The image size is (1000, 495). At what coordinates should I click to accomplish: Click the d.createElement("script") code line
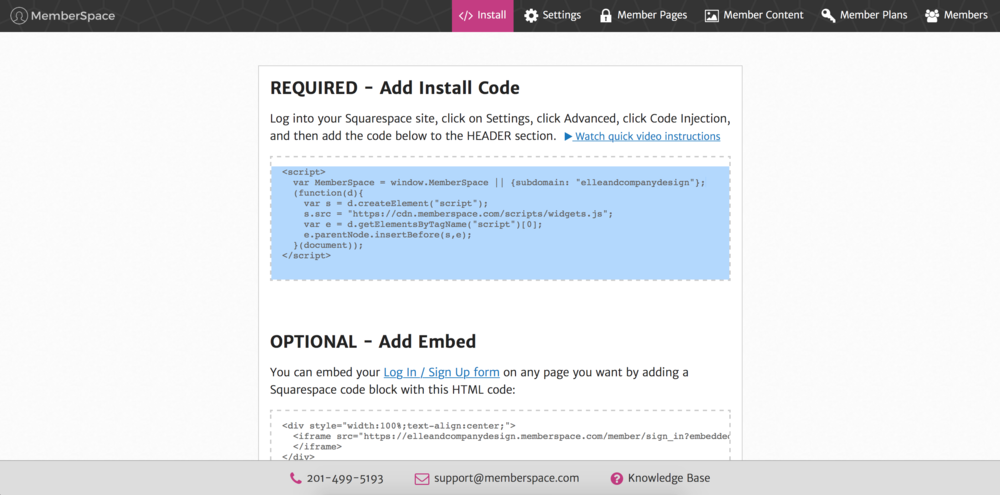(x=395, y=203)
